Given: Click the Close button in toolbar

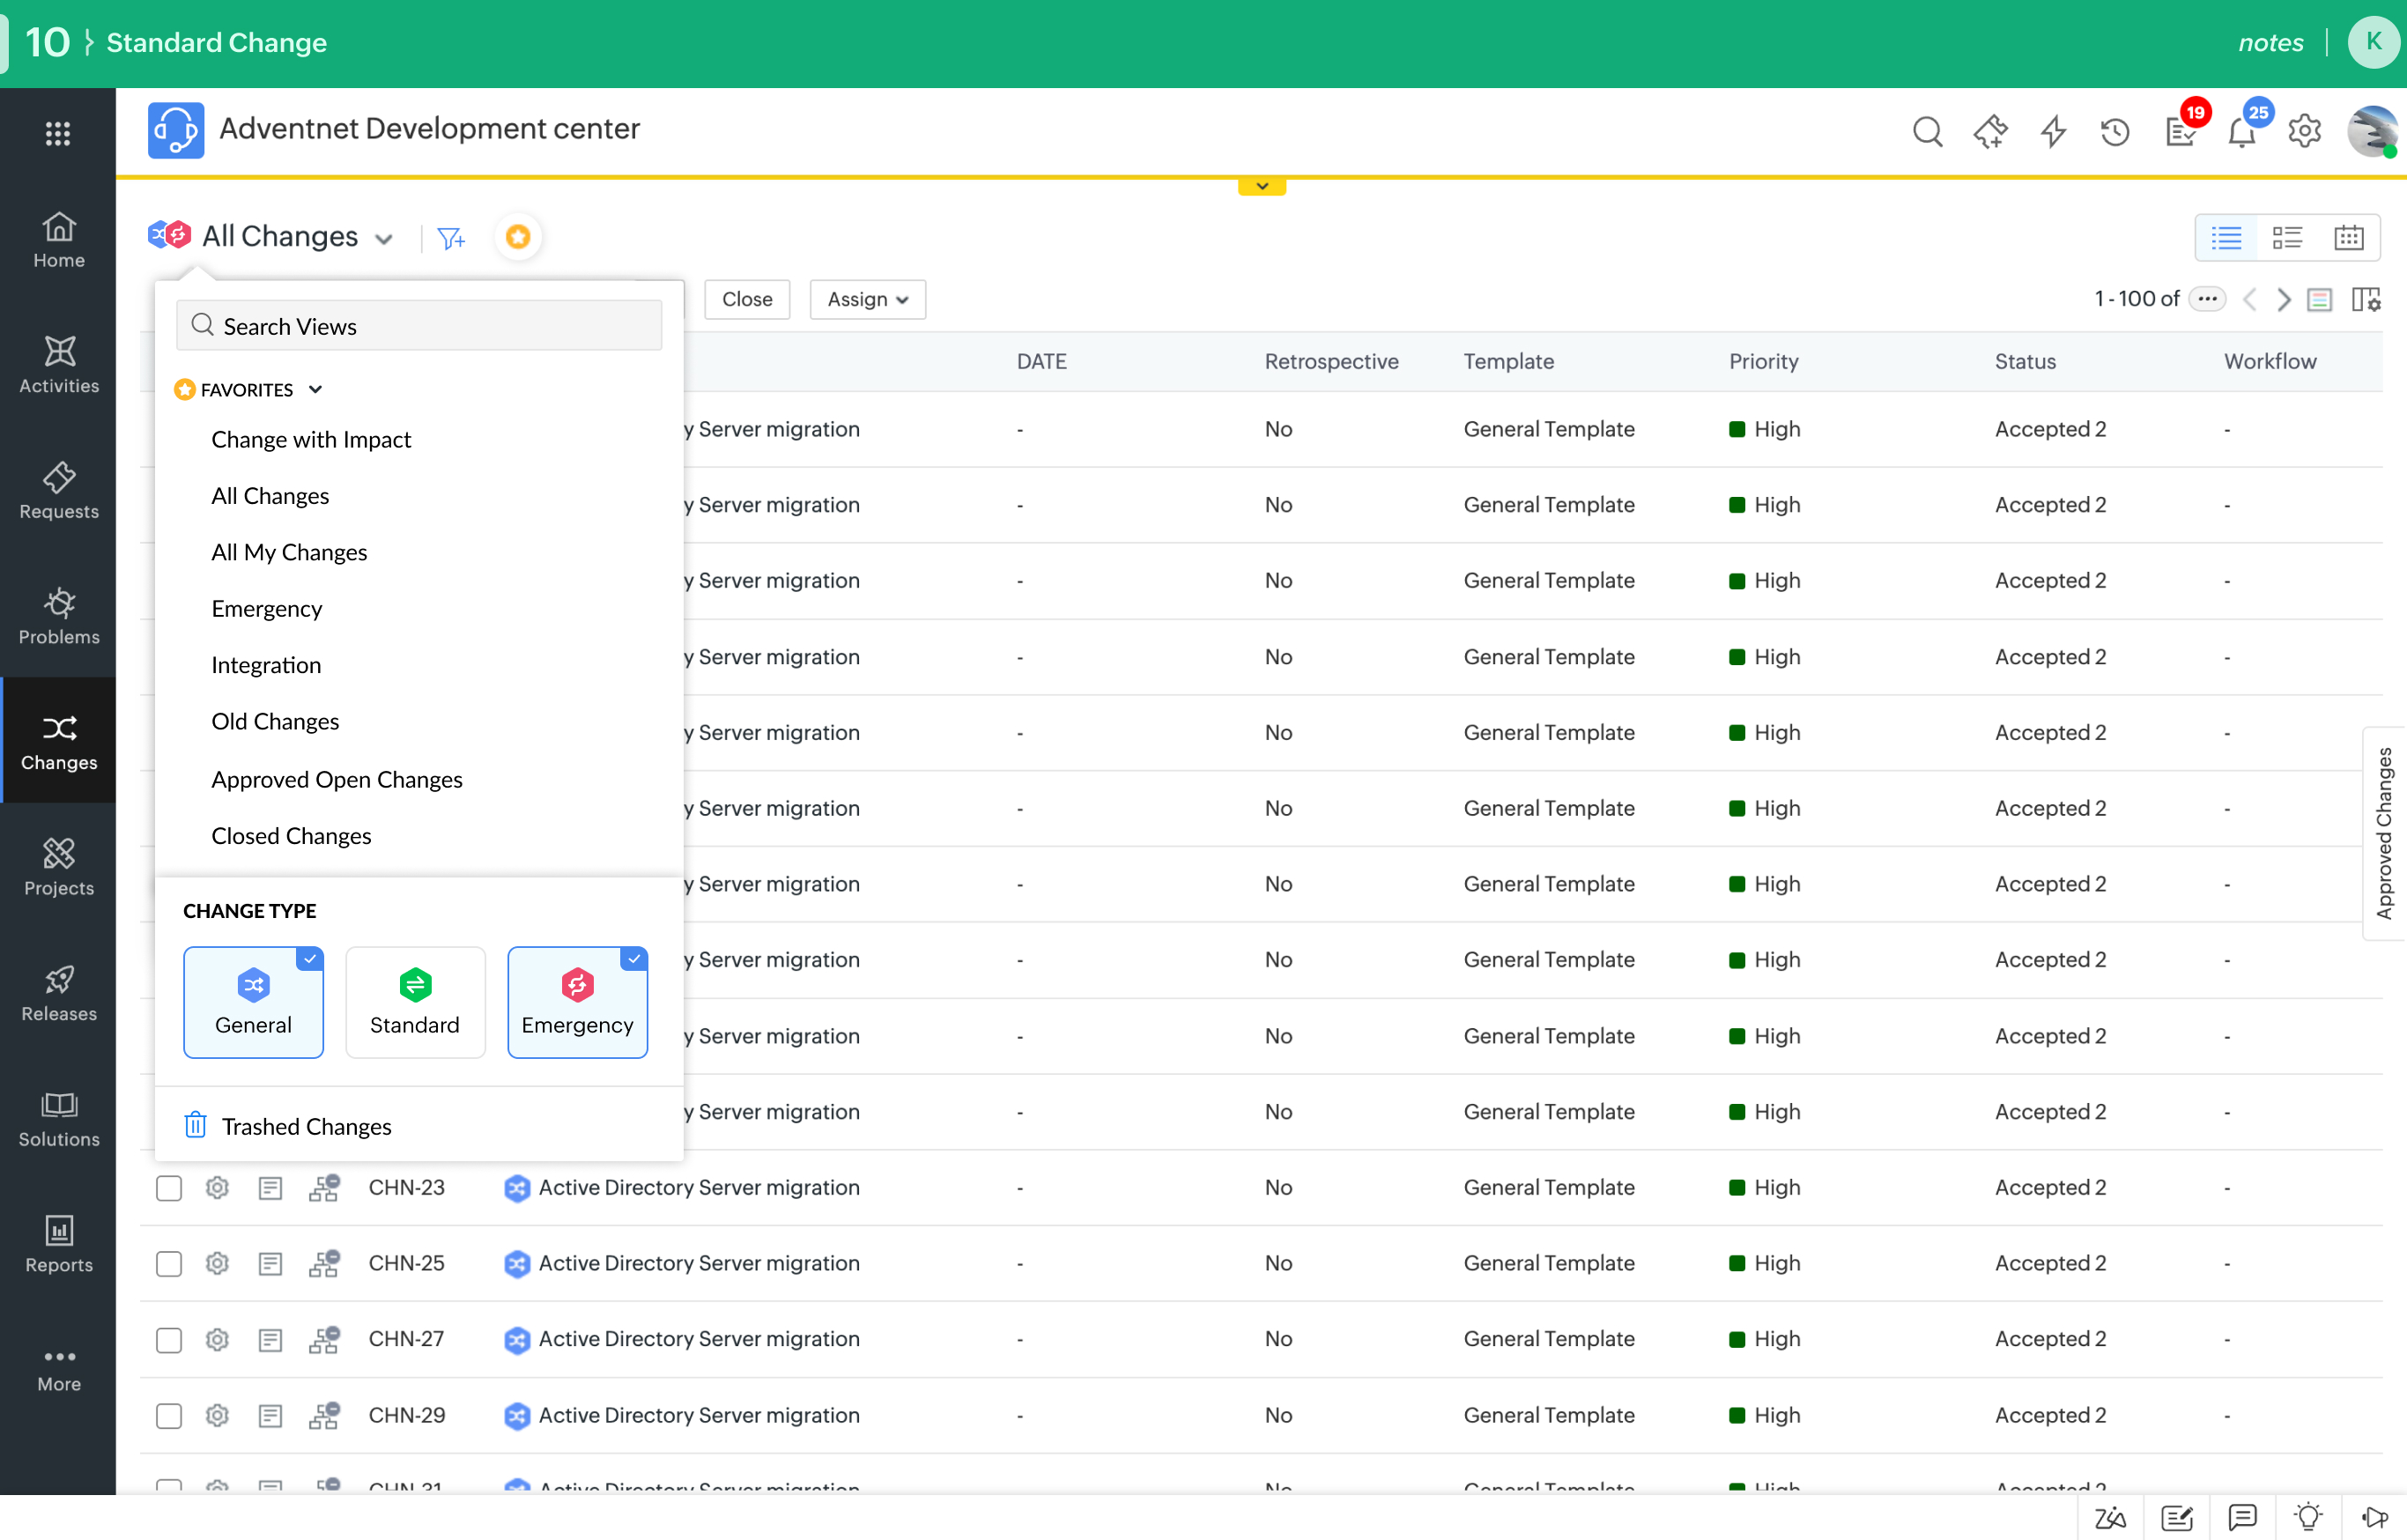Looking at the screenshot, I should click(x=747, y=299).
